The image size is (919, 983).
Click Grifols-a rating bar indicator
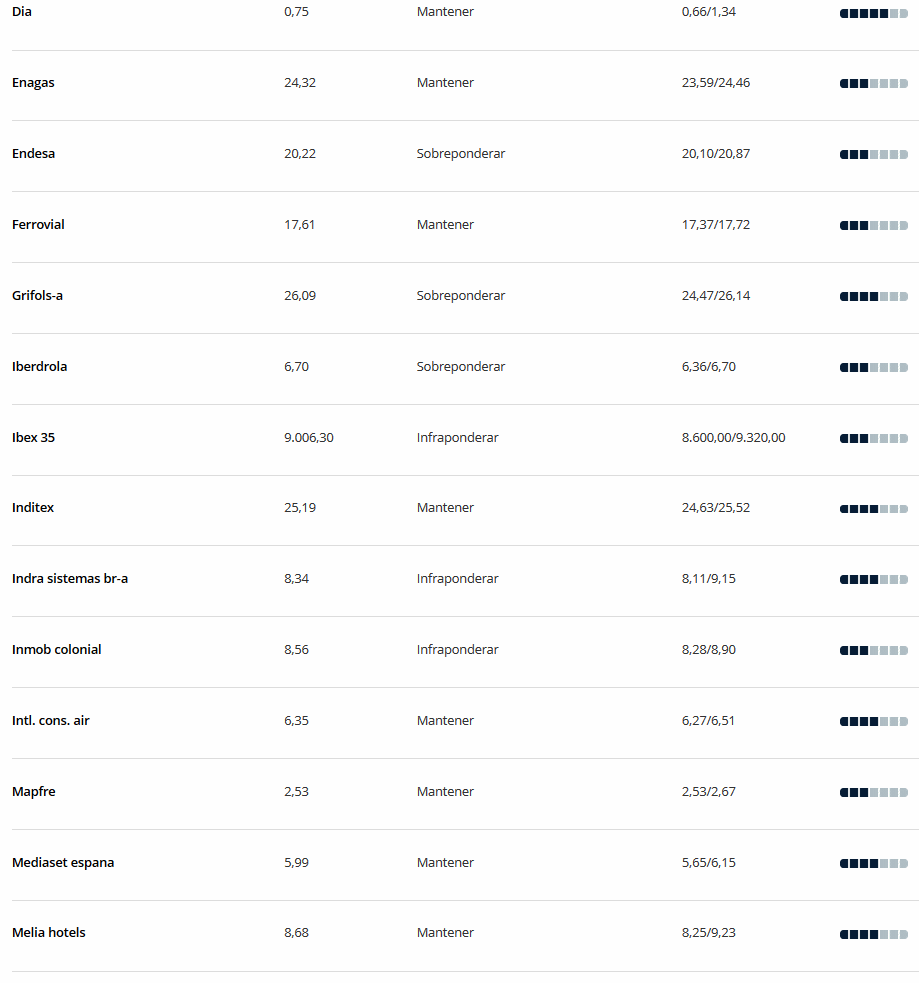874,297
